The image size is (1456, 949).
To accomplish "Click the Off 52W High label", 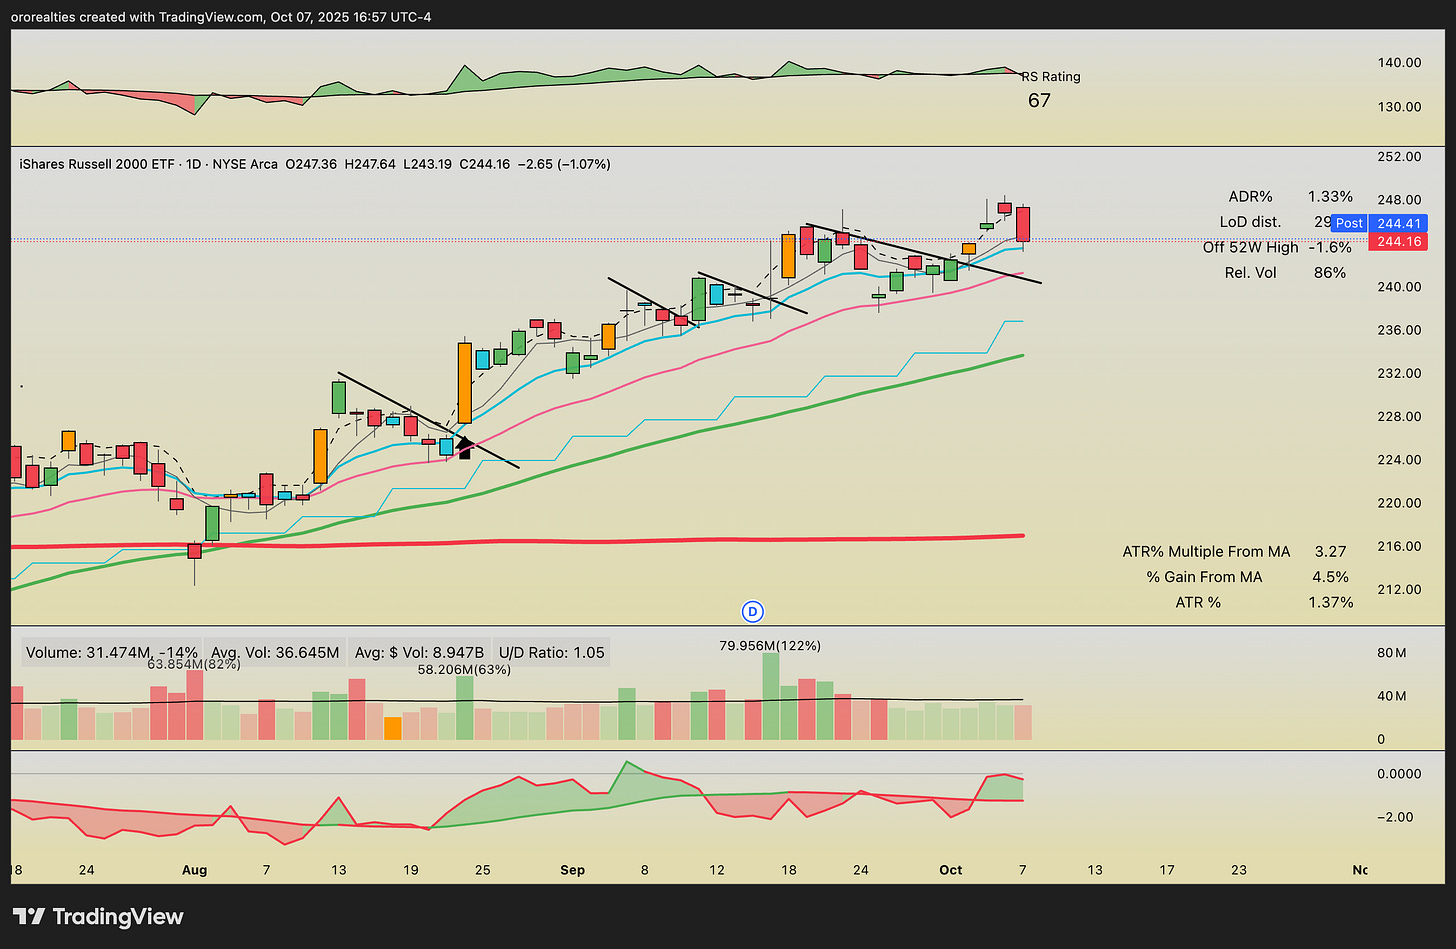I will 1250,247.
